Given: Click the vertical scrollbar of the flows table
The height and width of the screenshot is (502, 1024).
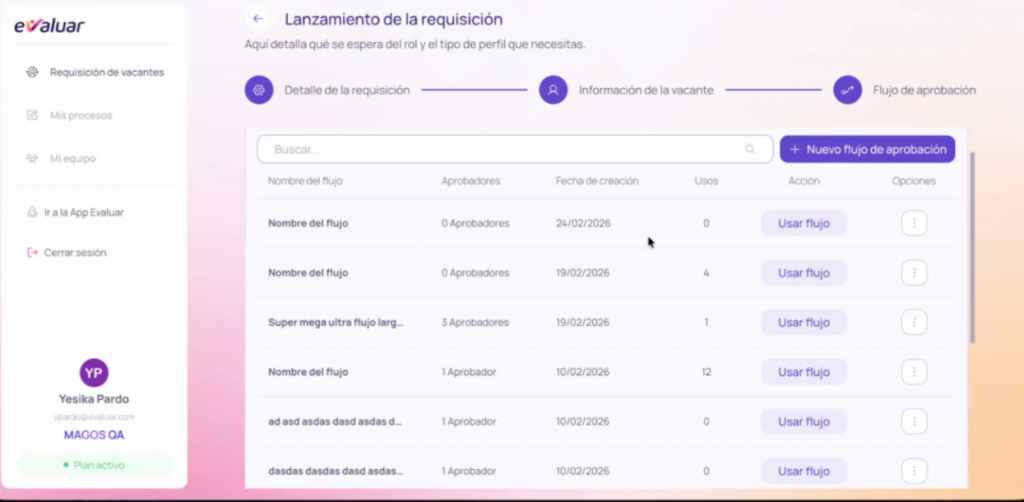Looking at the screenshot, I should click(x=971, y=250).
